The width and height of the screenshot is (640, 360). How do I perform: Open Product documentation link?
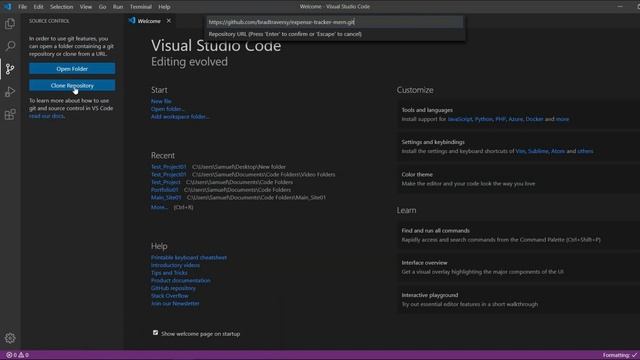point(181,280)
